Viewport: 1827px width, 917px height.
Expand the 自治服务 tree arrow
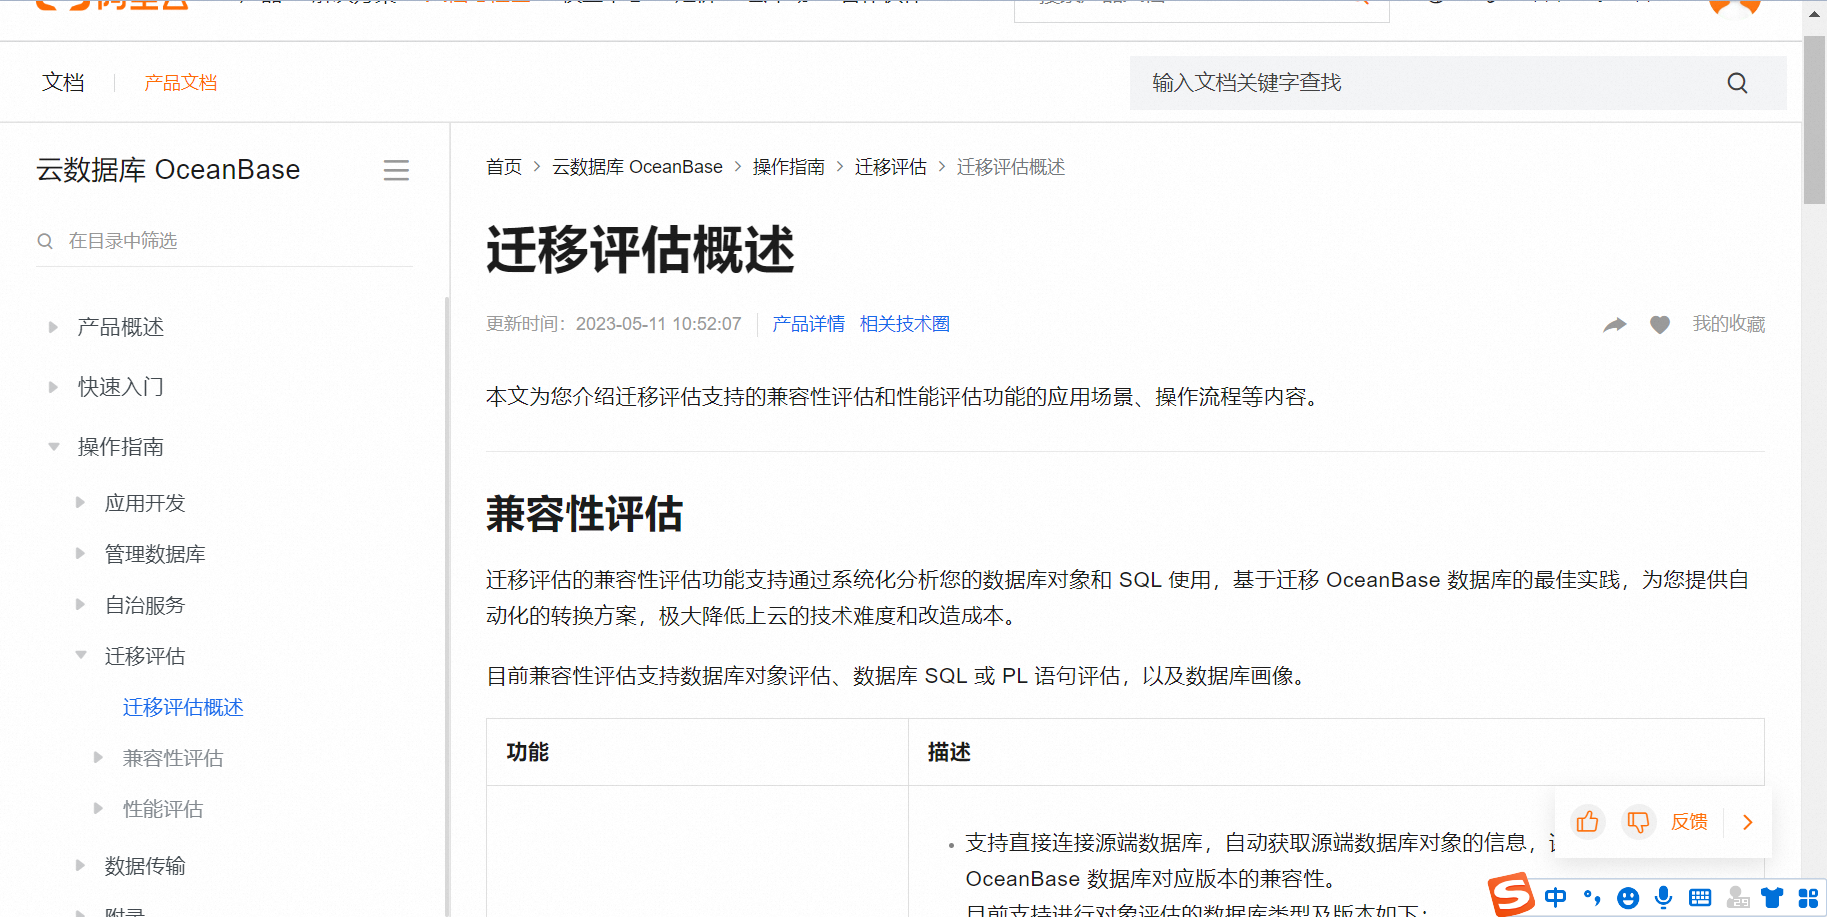coord(80,605)
